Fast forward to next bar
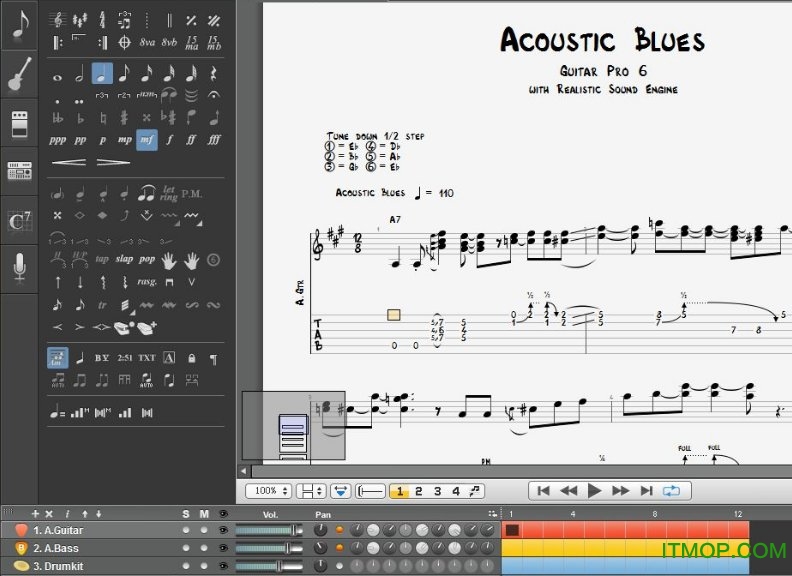The height and width of the screenshot is (576, 792). 621,491
